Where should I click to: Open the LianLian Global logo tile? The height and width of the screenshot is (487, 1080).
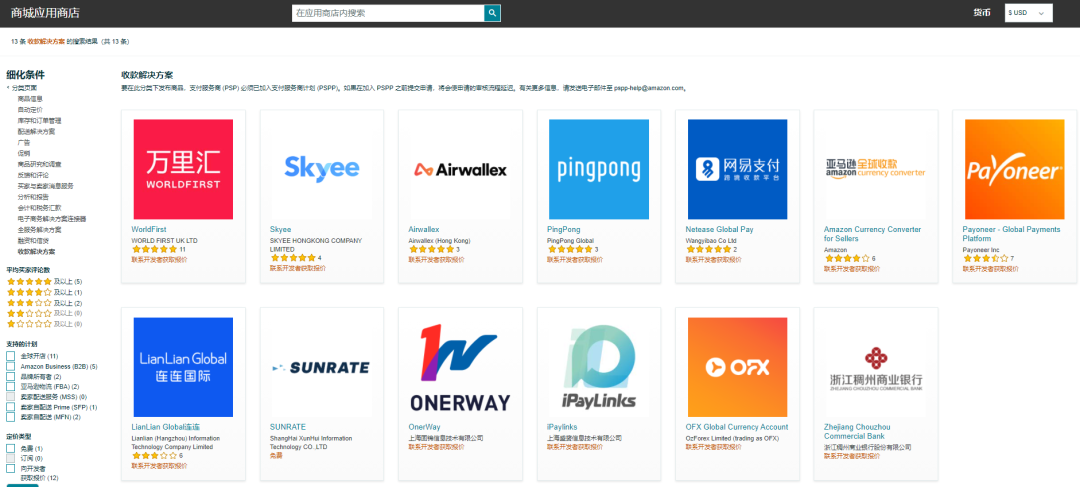pyautogui.click(x=183, y=367)
